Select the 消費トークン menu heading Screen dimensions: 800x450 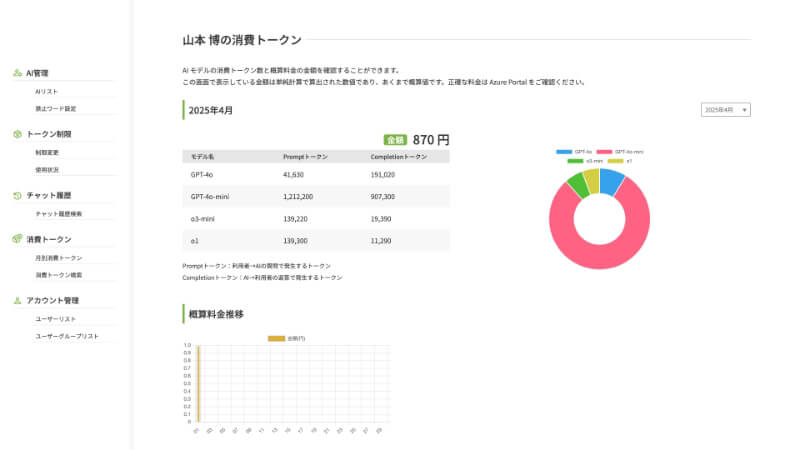click(49, 239)
